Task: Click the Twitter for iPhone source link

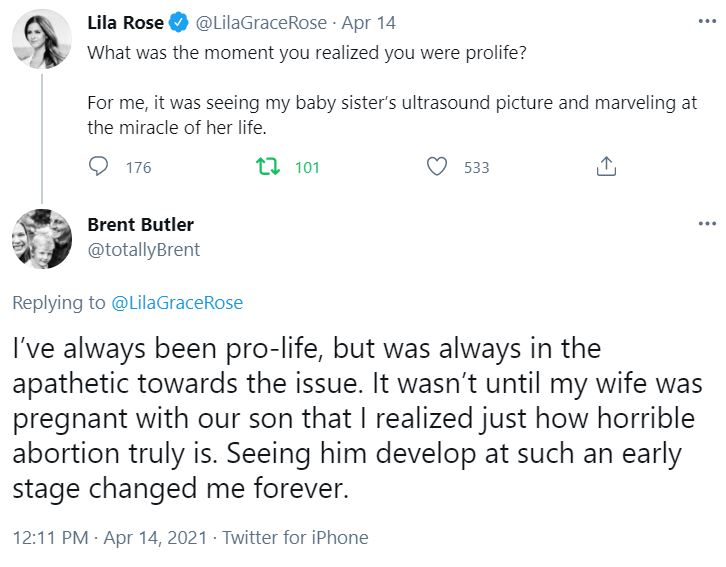Action: tap(295, 537)
